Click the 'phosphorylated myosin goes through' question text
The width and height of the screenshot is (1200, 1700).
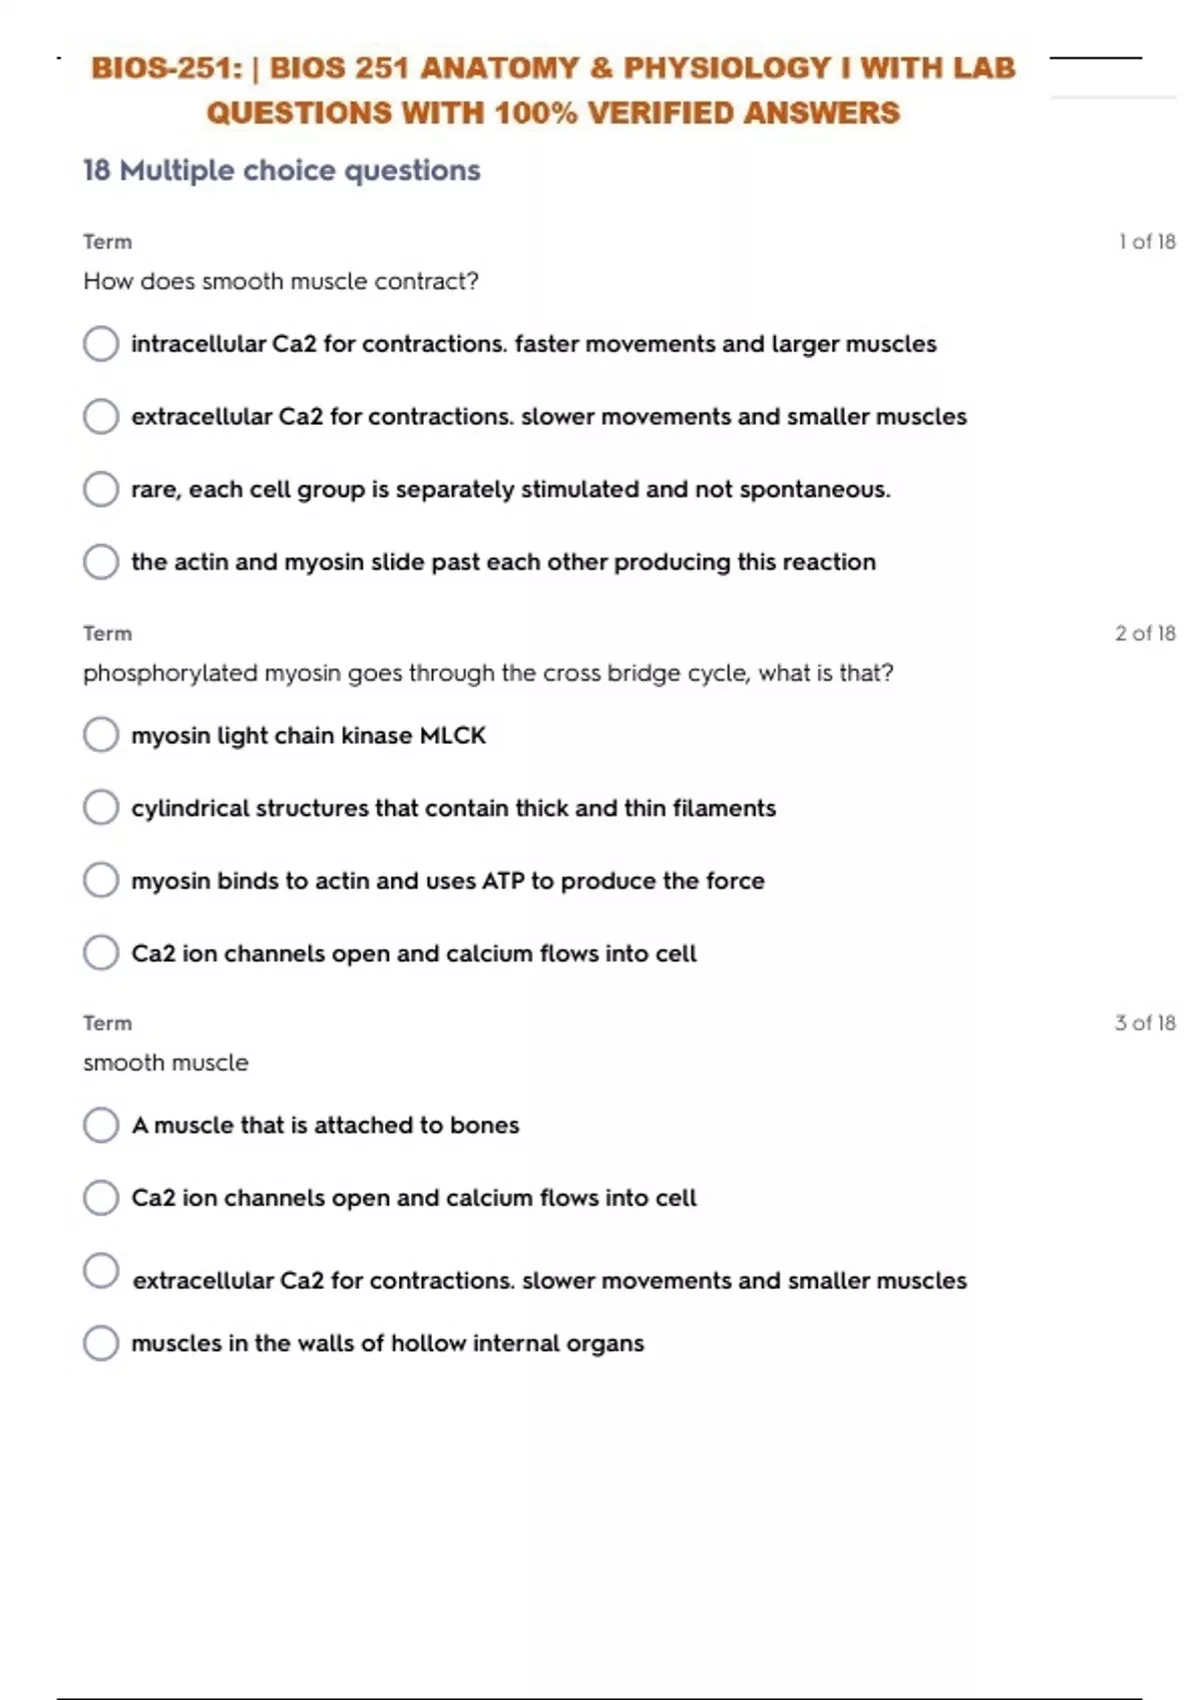(488, 673)
